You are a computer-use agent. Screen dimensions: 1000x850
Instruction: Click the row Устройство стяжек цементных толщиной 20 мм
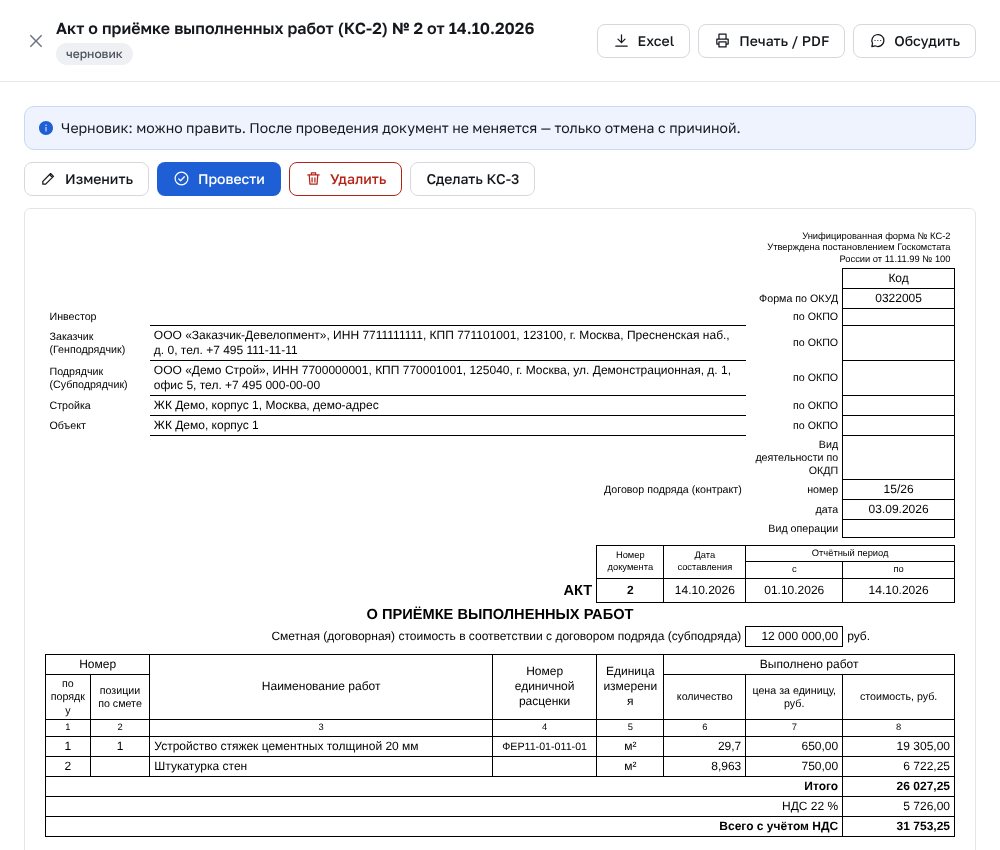point(499,746)
